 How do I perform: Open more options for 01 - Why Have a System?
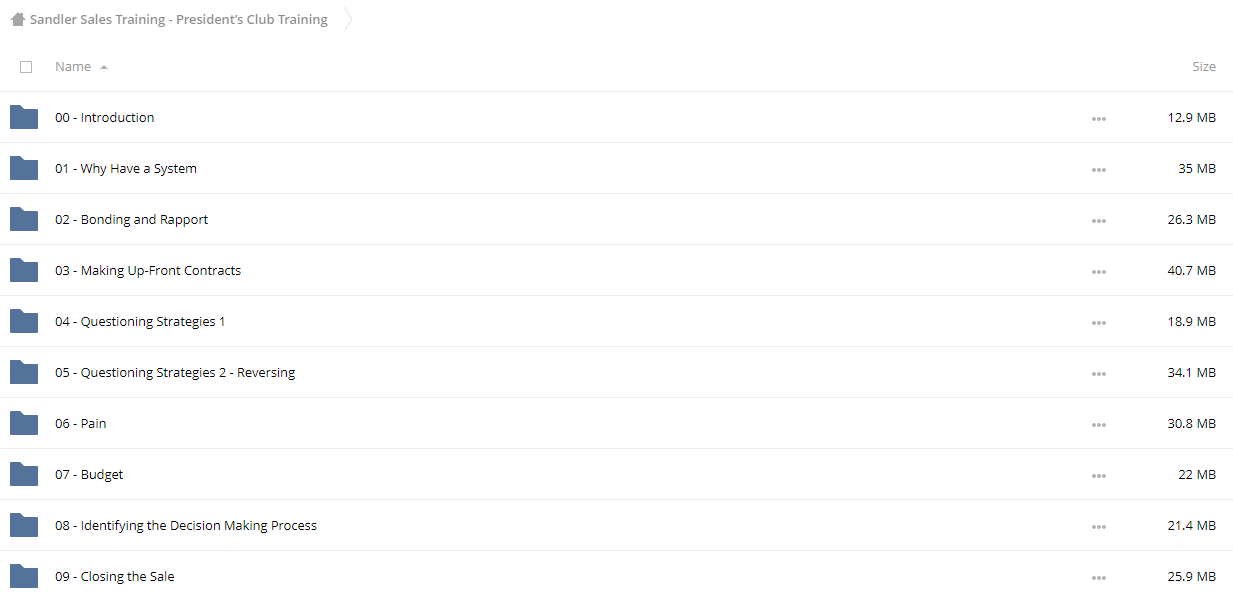[x=1099, y=170]
